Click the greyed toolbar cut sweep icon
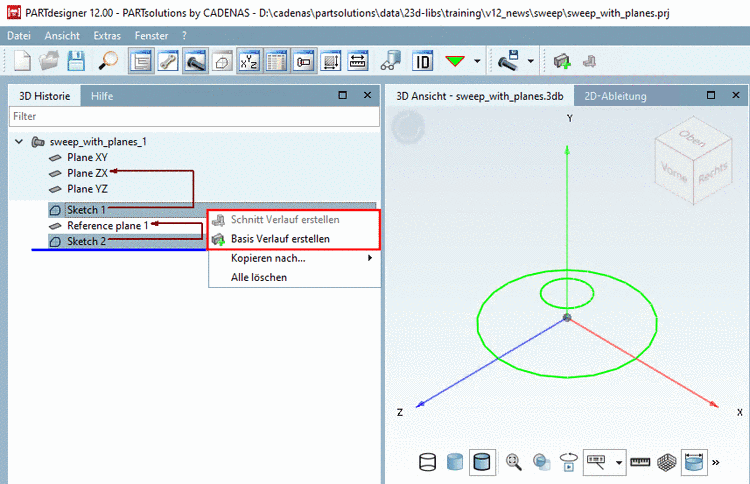This screenshot has width=750, height=484. pos(589,61)
